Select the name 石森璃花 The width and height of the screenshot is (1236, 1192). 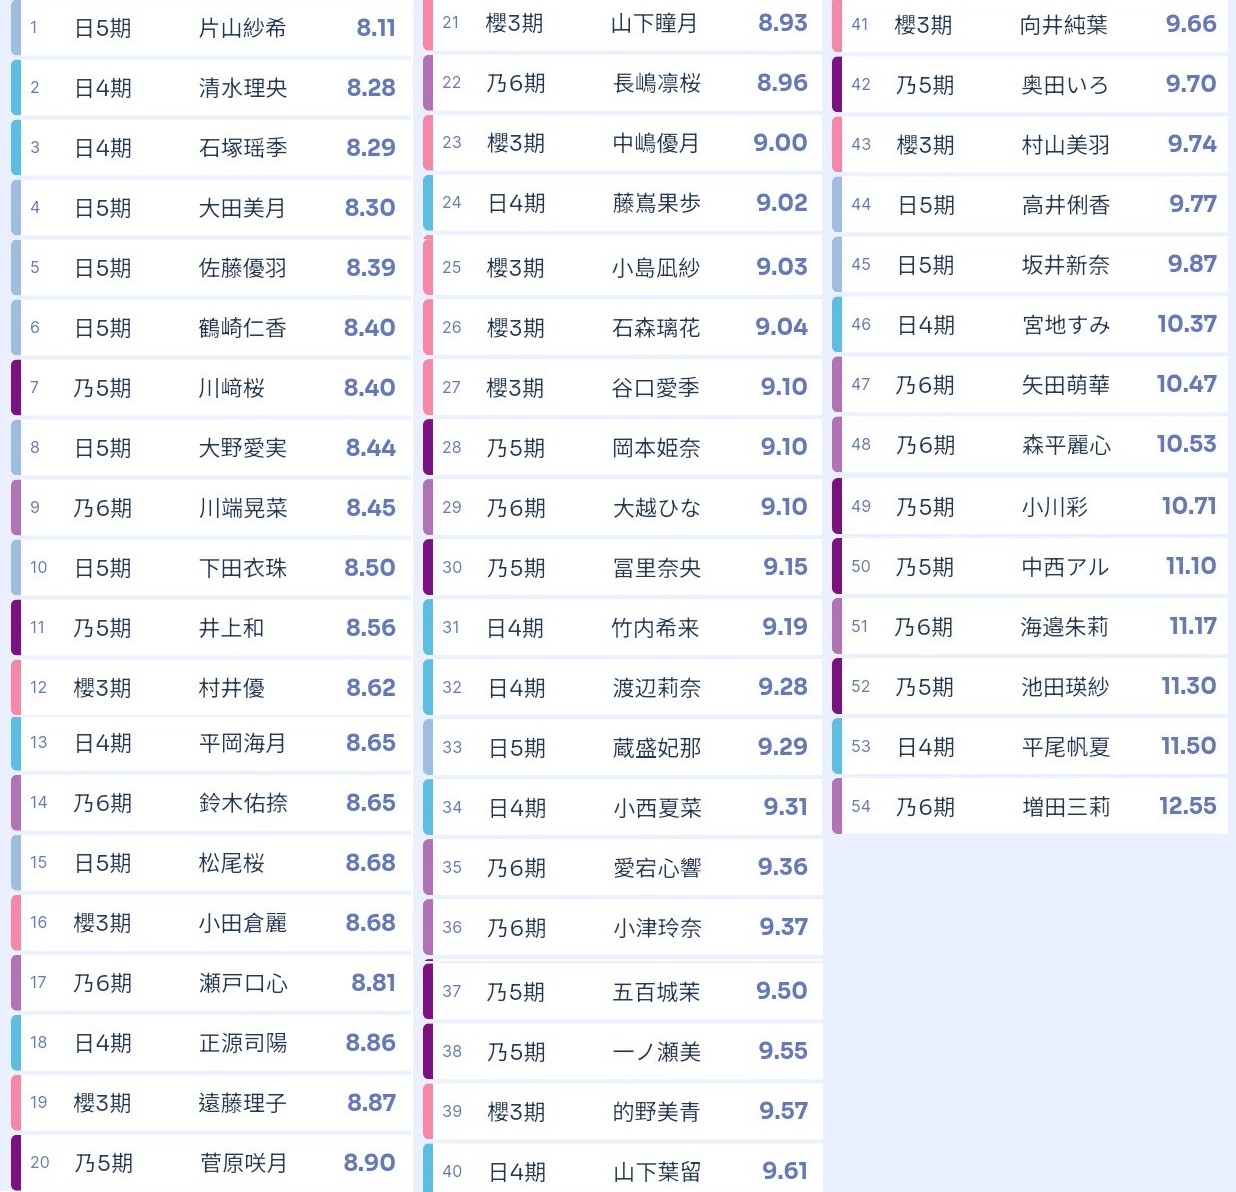point(655,328)
